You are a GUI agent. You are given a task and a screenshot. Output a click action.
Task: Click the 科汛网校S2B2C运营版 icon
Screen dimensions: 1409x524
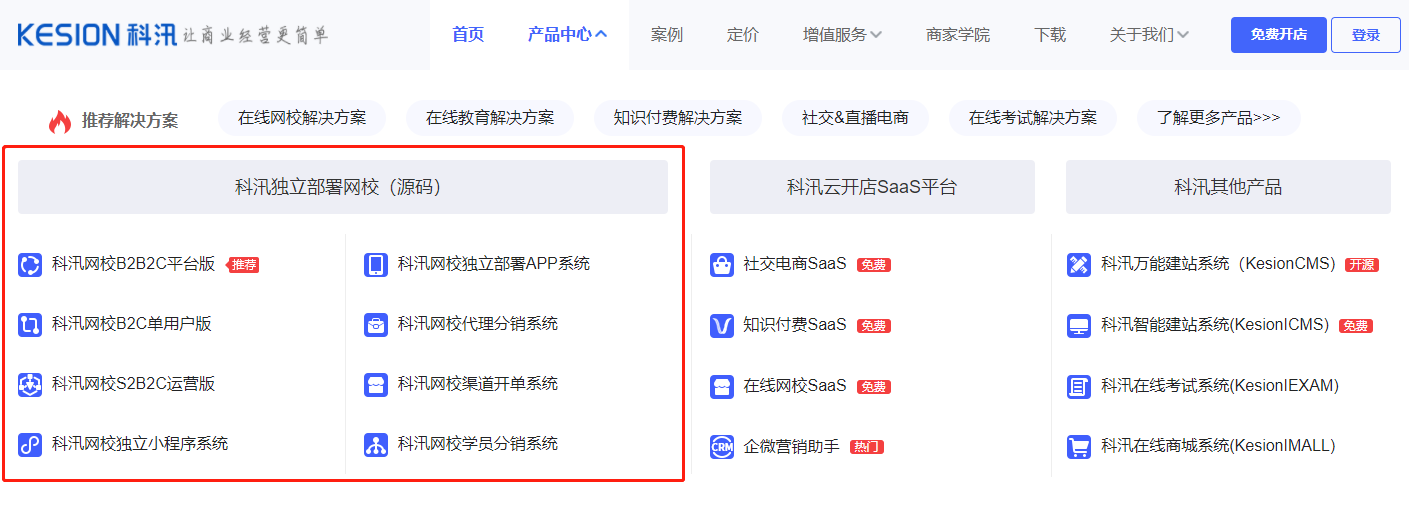point(30,384)
